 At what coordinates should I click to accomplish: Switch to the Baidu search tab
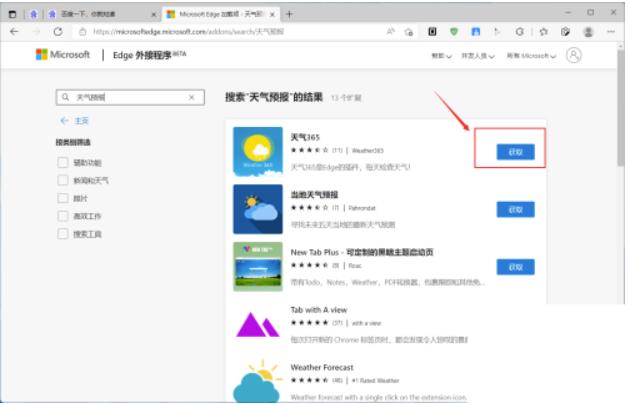point(102,14)
